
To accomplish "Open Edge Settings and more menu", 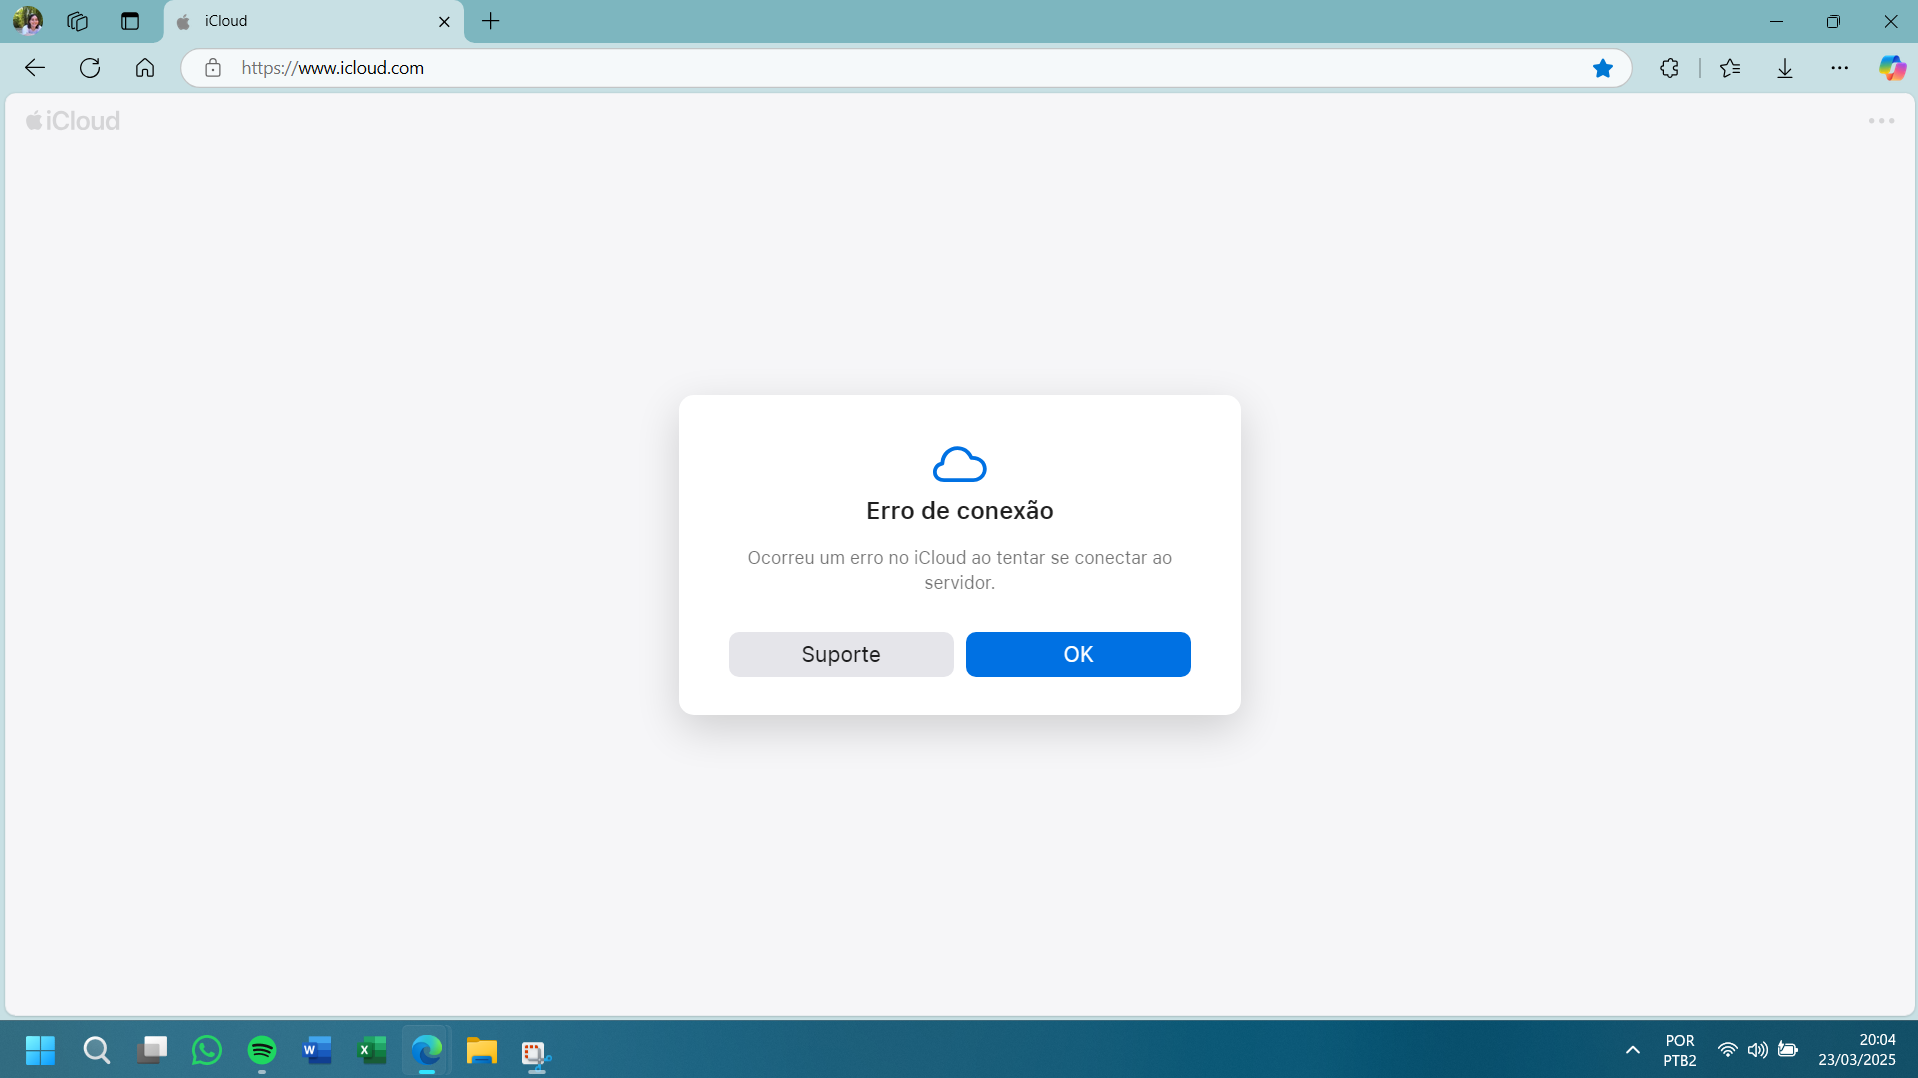I will [x=1840, y=68].
